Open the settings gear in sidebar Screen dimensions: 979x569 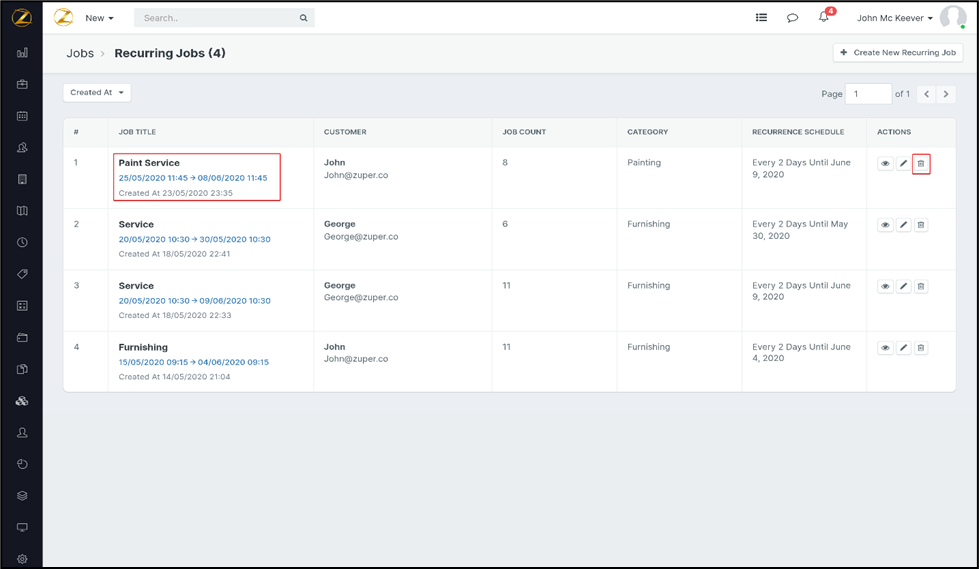point(22,559)
